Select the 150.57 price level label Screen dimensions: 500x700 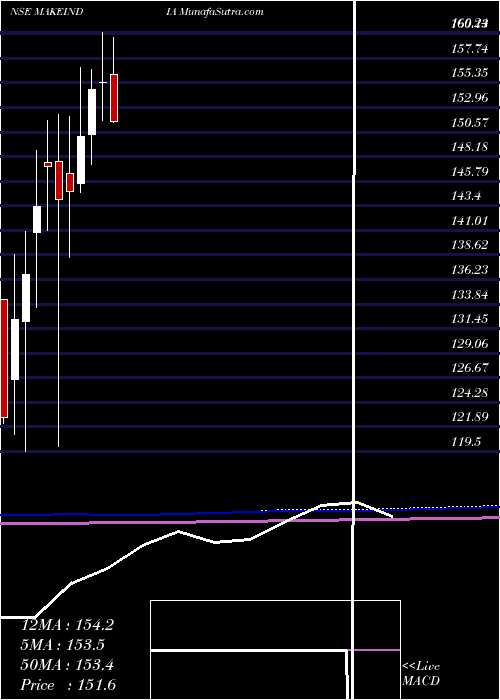[x=469, y=122]
